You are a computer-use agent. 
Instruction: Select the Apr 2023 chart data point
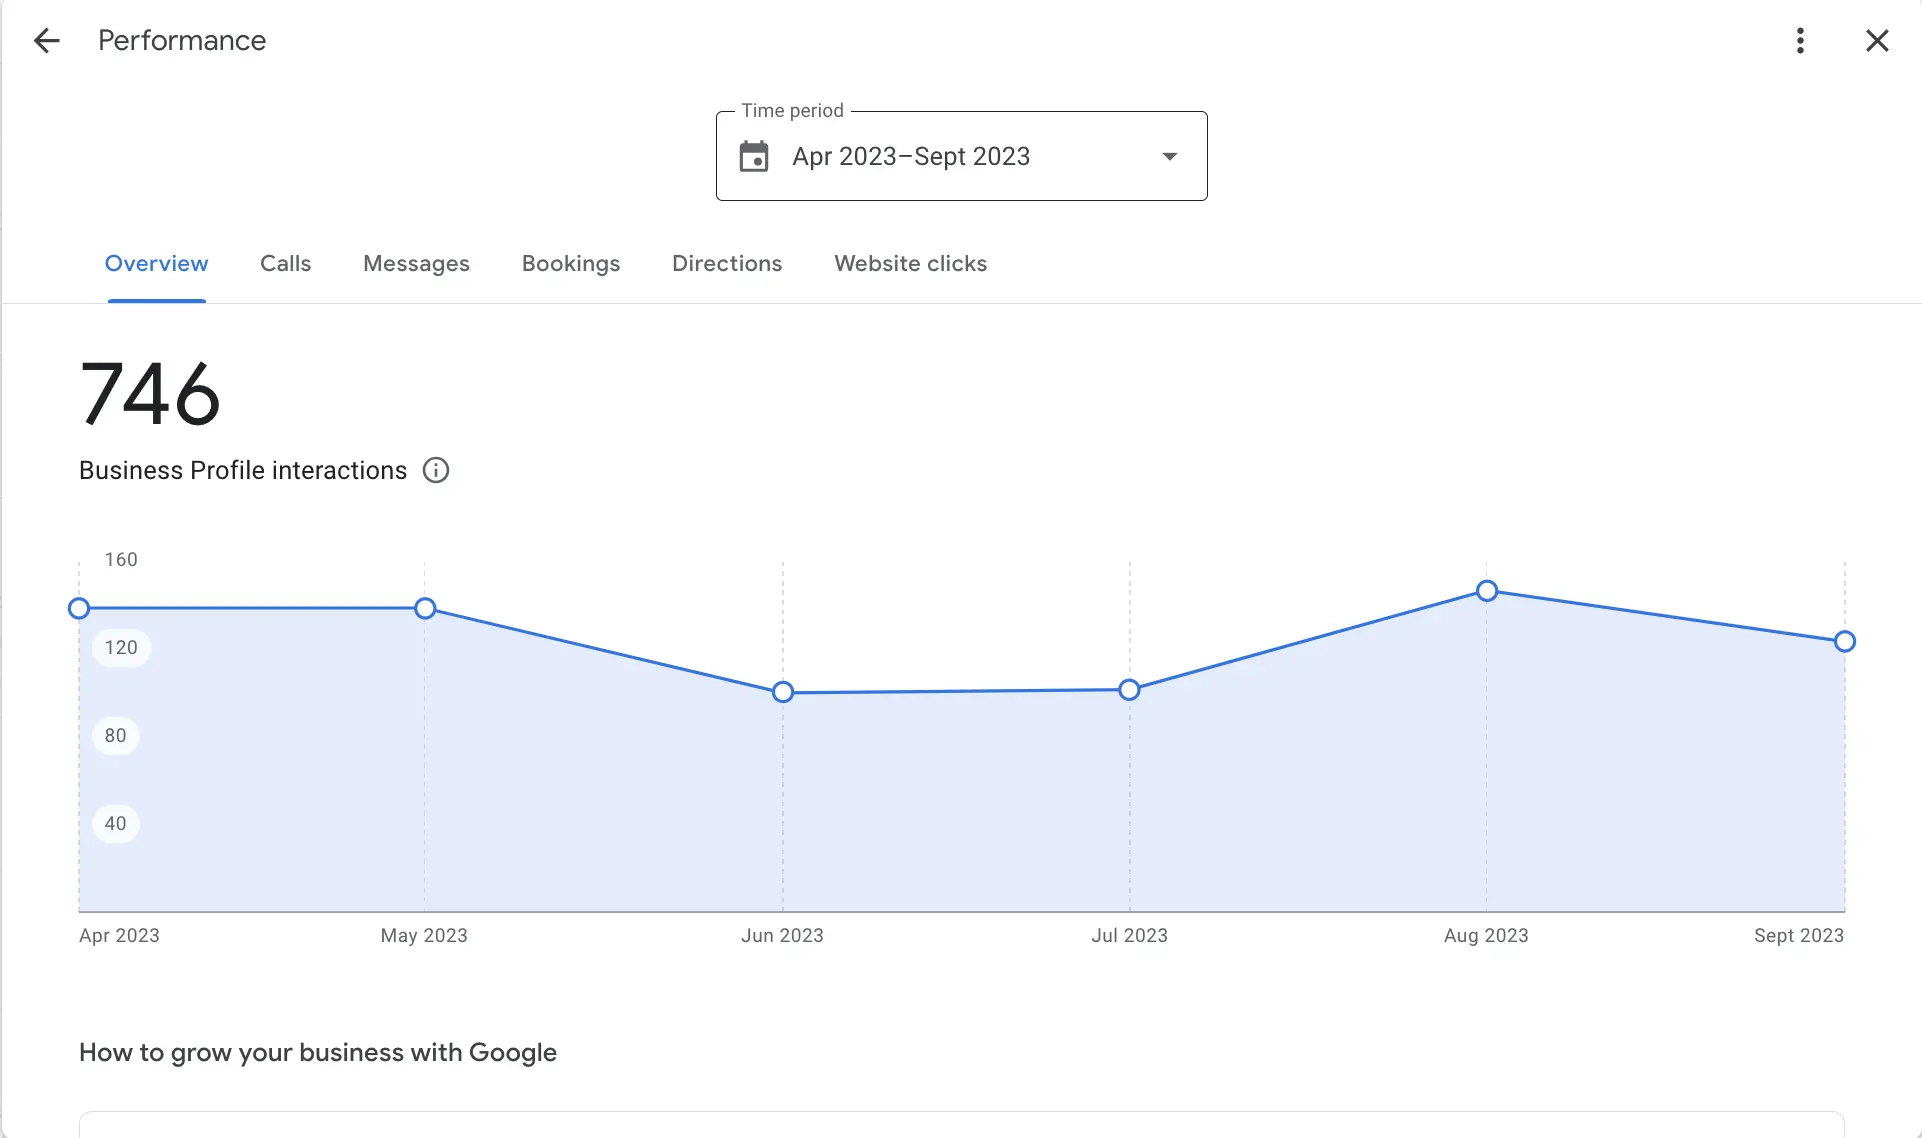coord(79,608)
